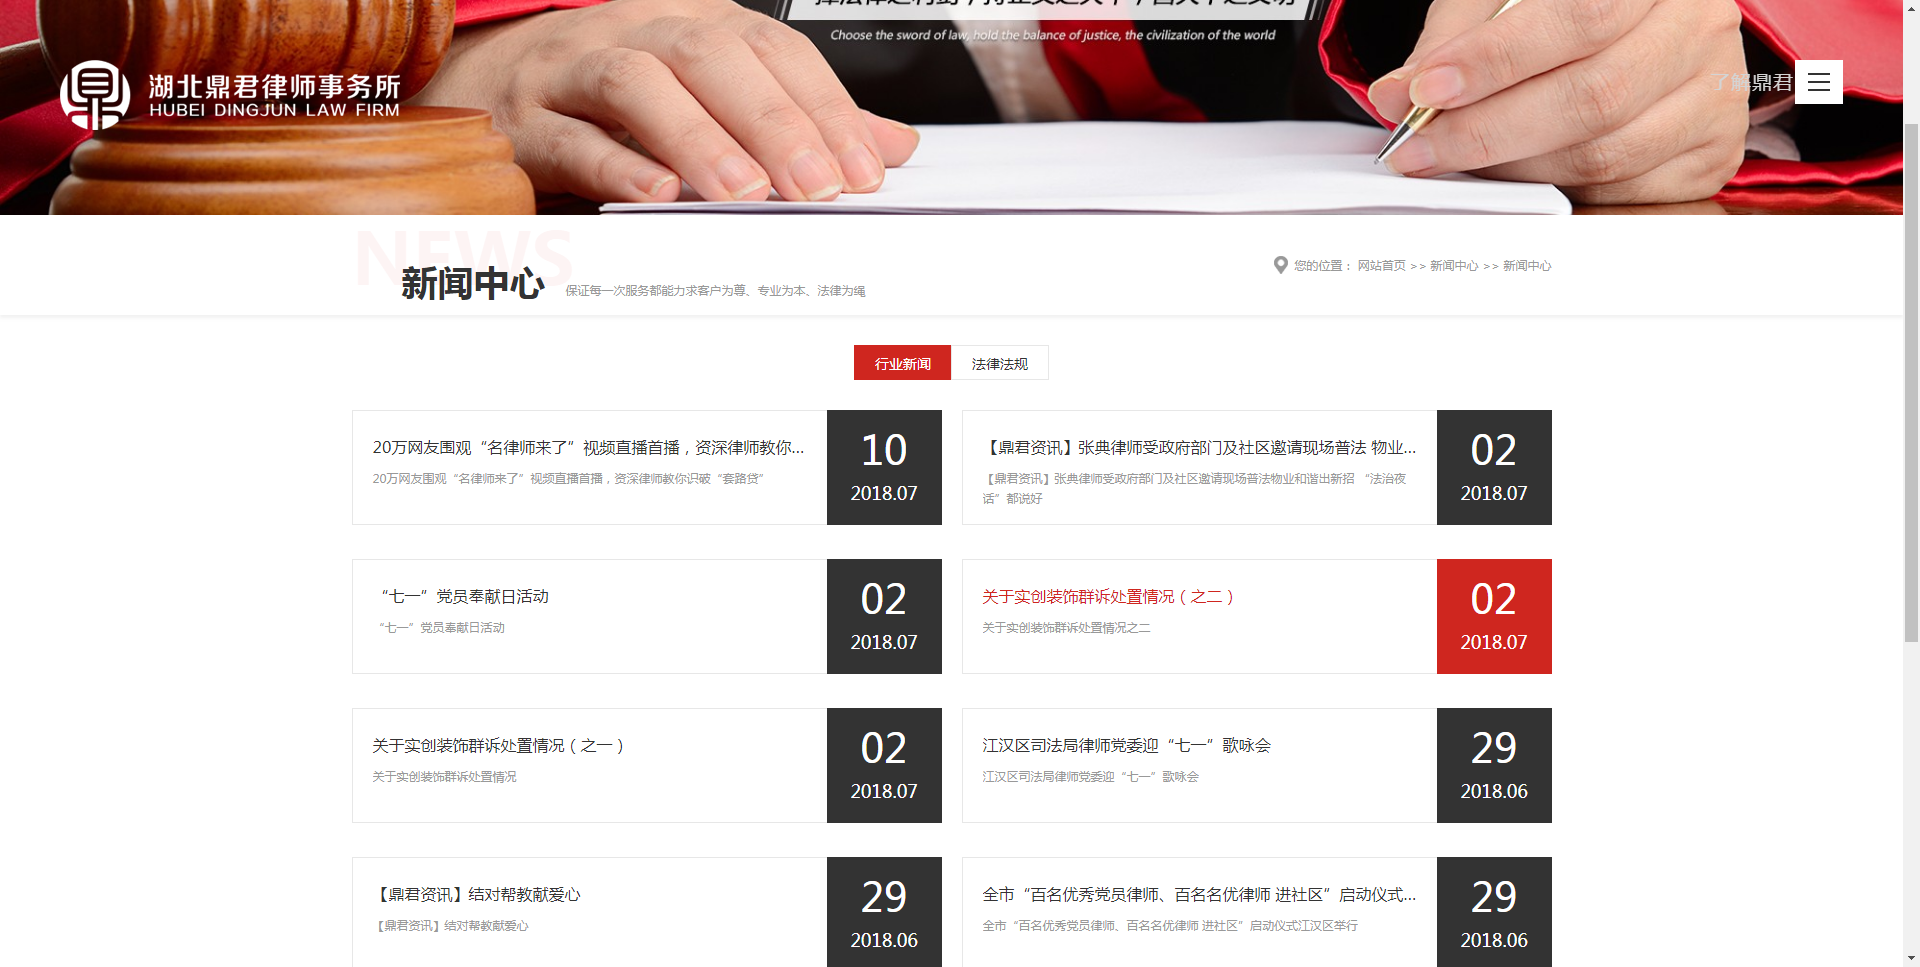Screen dimensions: 1920x967
Task: Open 关于实创装饰群诉处置情况（之二）article
Action: [1108, 597]
